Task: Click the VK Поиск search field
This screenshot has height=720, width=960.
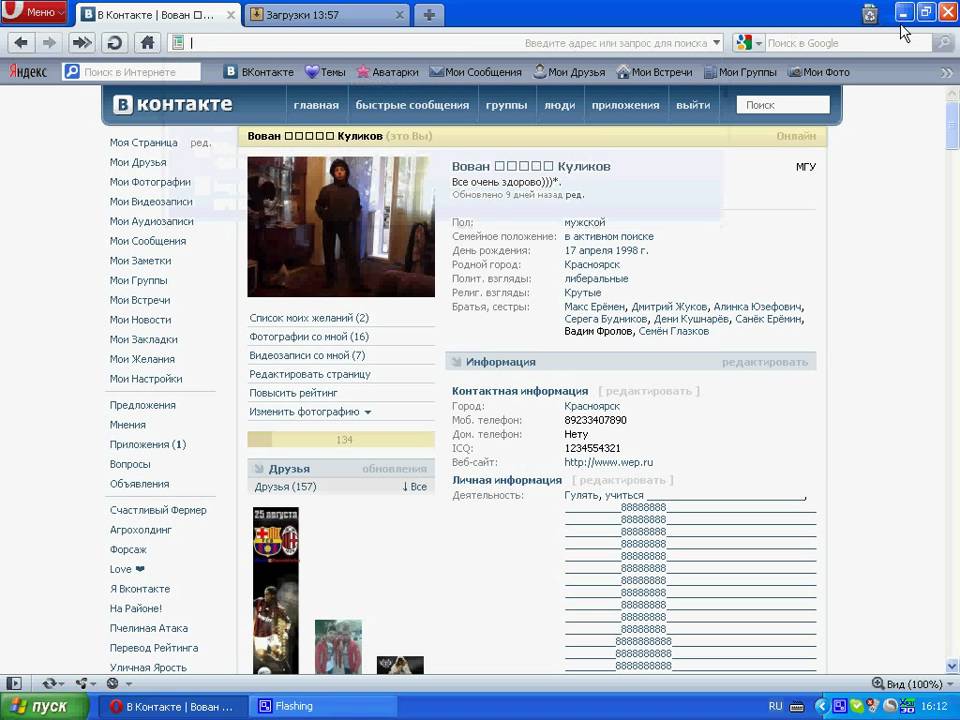Action: (784, 105)
